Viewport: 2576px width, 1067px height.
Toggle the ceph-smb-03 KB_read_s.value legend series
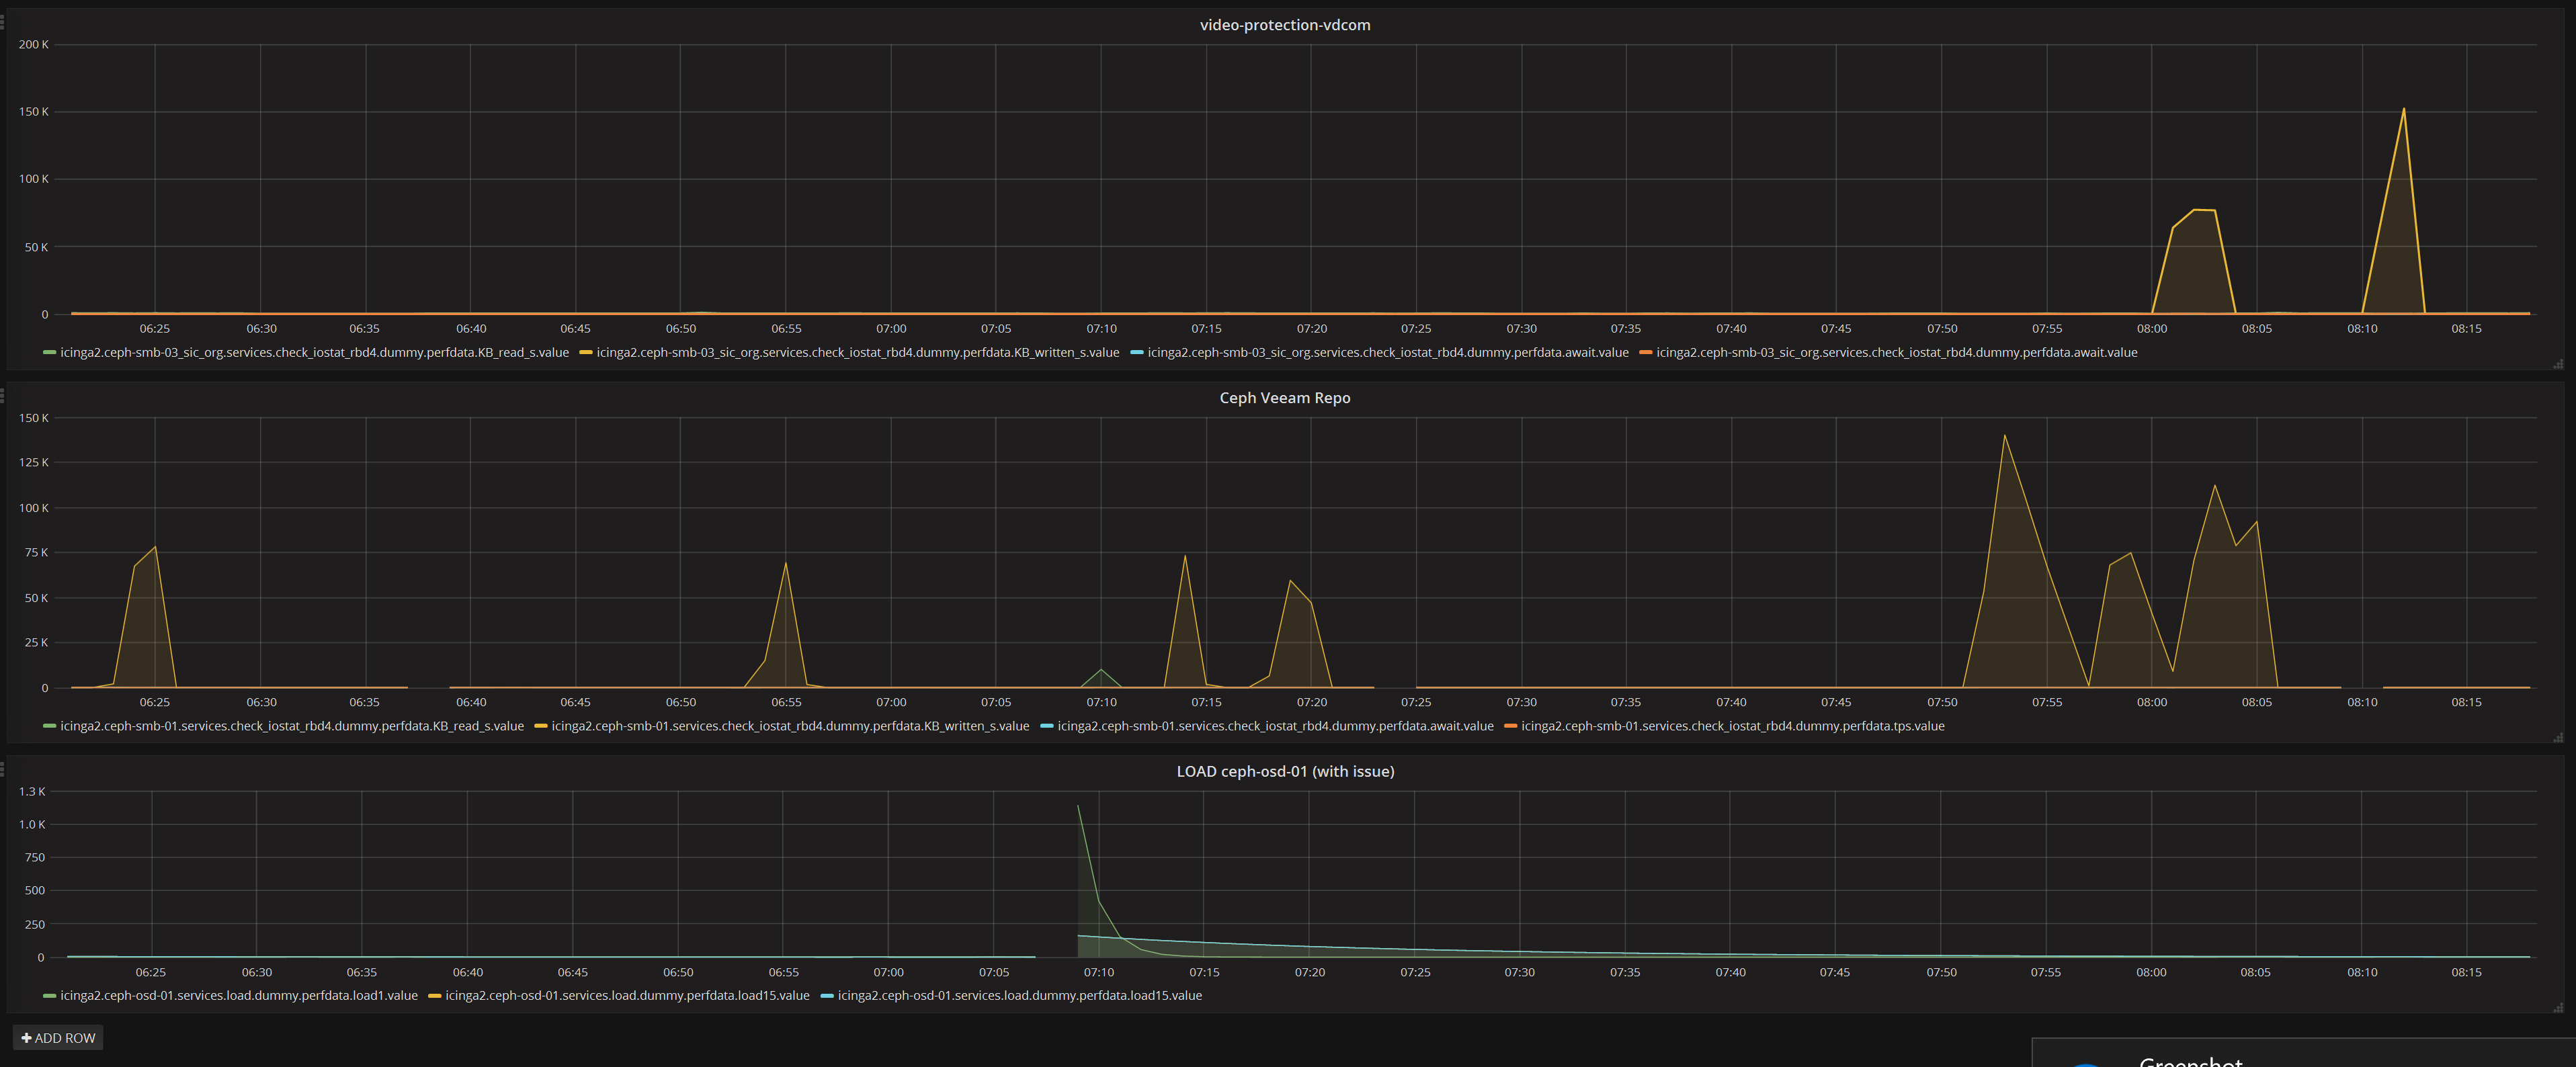314,353
